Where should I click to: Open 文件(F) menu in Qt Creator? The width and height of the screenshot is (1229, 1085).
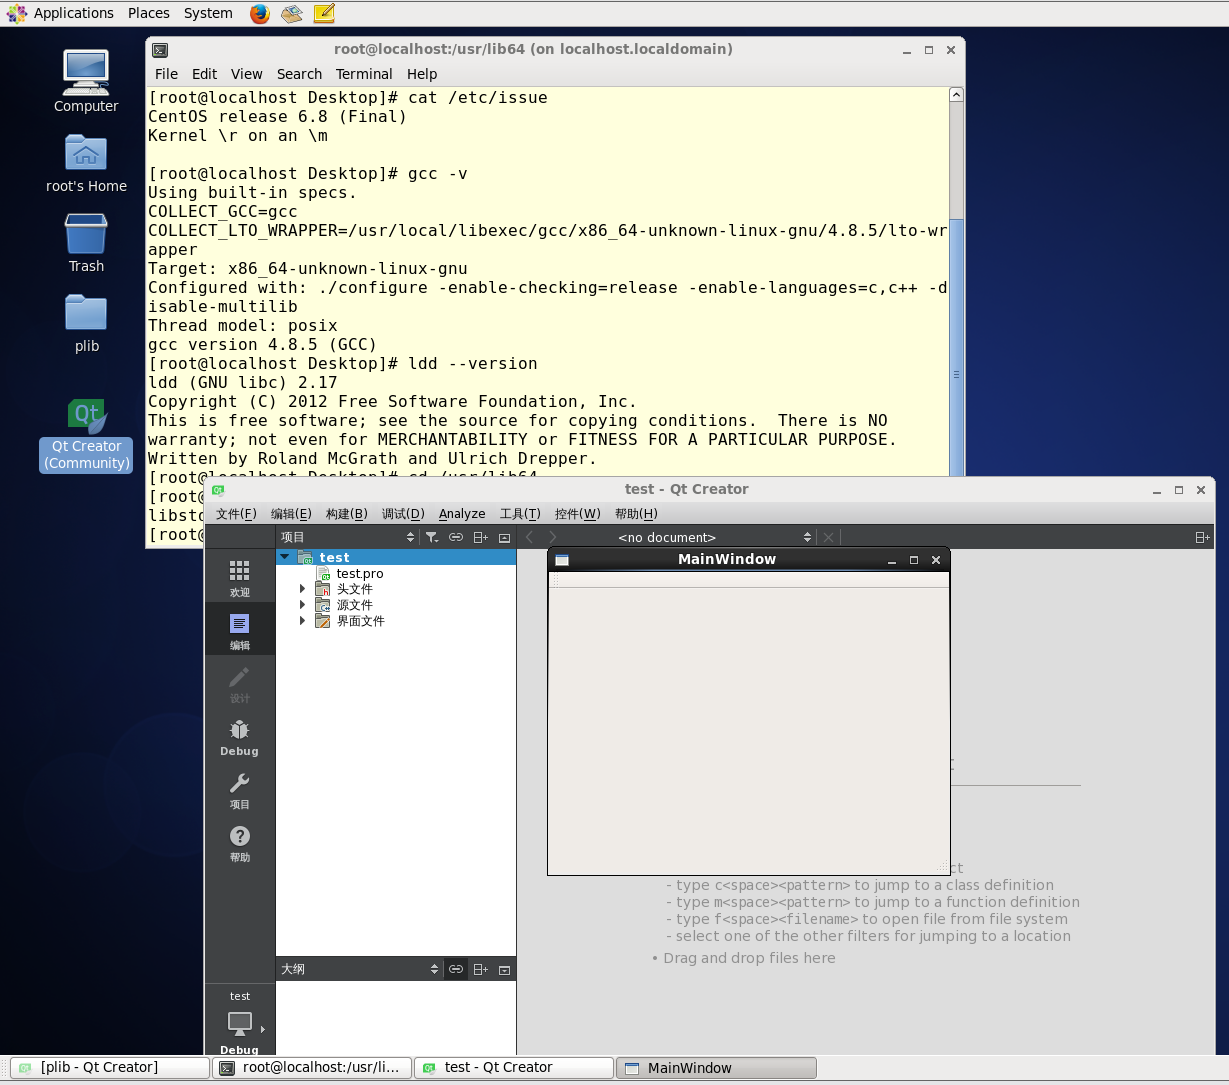point(236,513)
